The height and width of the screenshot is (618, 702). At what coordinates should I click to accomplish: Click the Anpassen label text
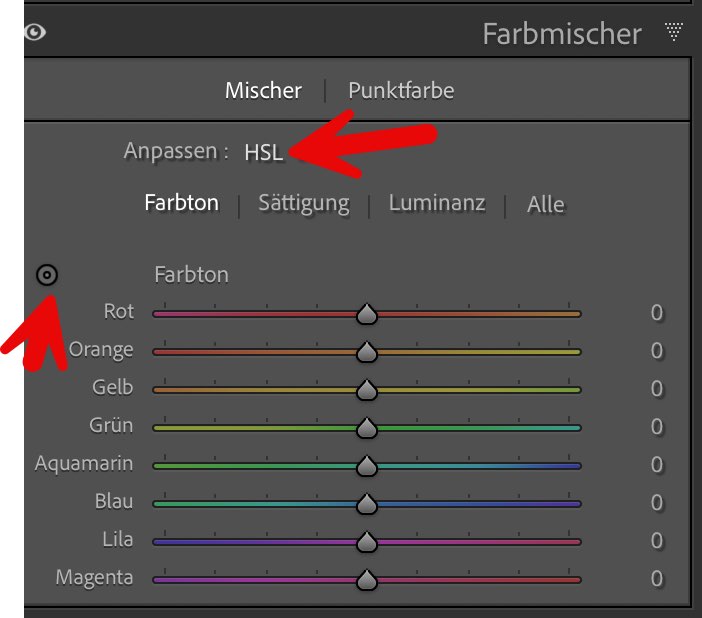[x=176, y=152]
